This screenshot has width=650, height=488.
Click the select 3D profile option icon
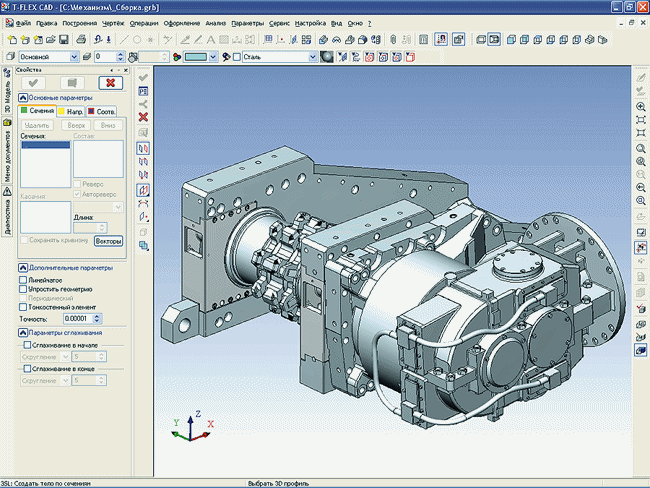143,148
